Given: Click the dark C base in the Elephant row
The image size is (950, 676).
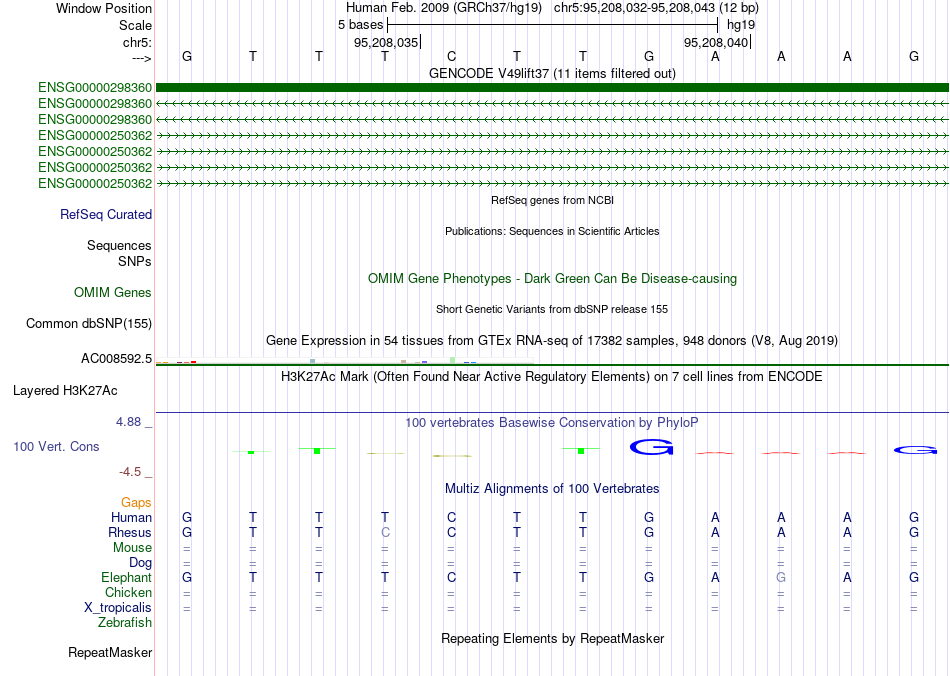Looking at the screenshot, I should tap(451, 577).
